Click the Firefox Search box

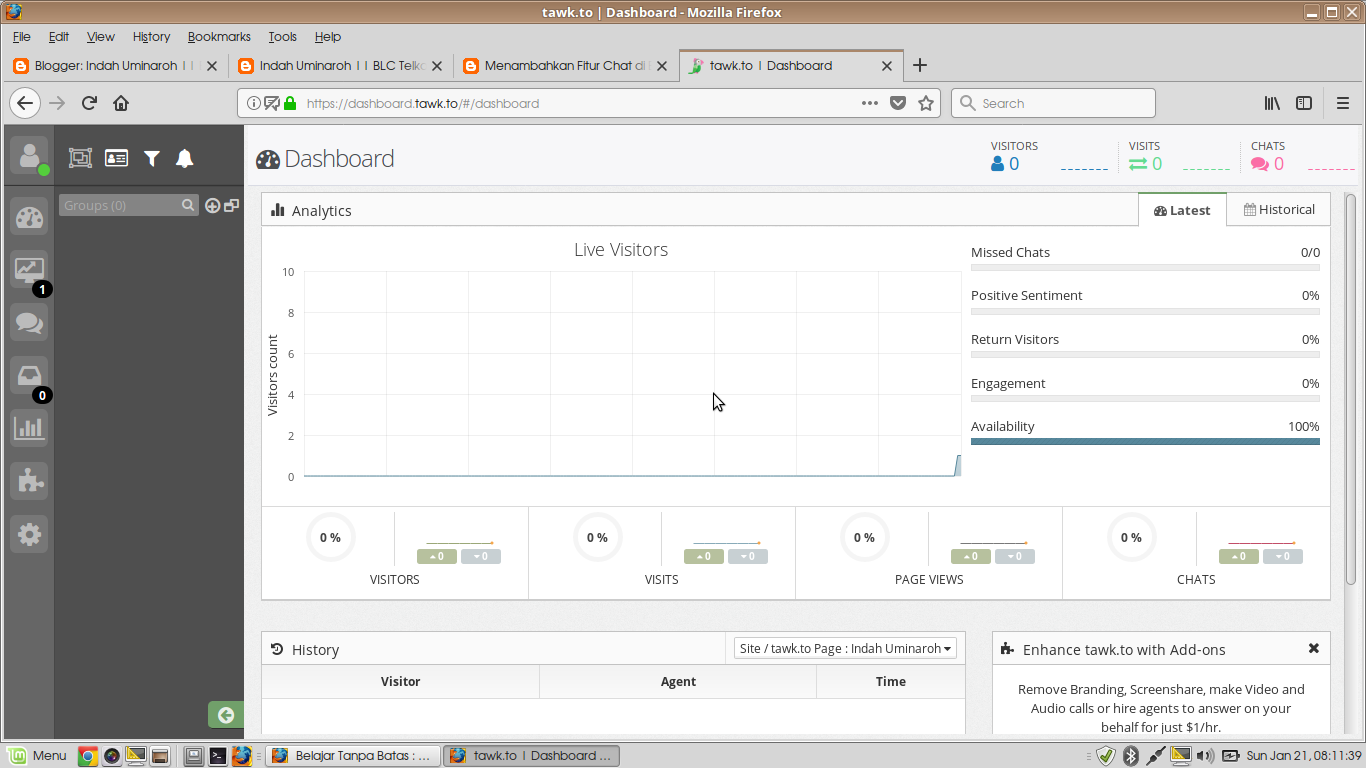(1053, 103)
